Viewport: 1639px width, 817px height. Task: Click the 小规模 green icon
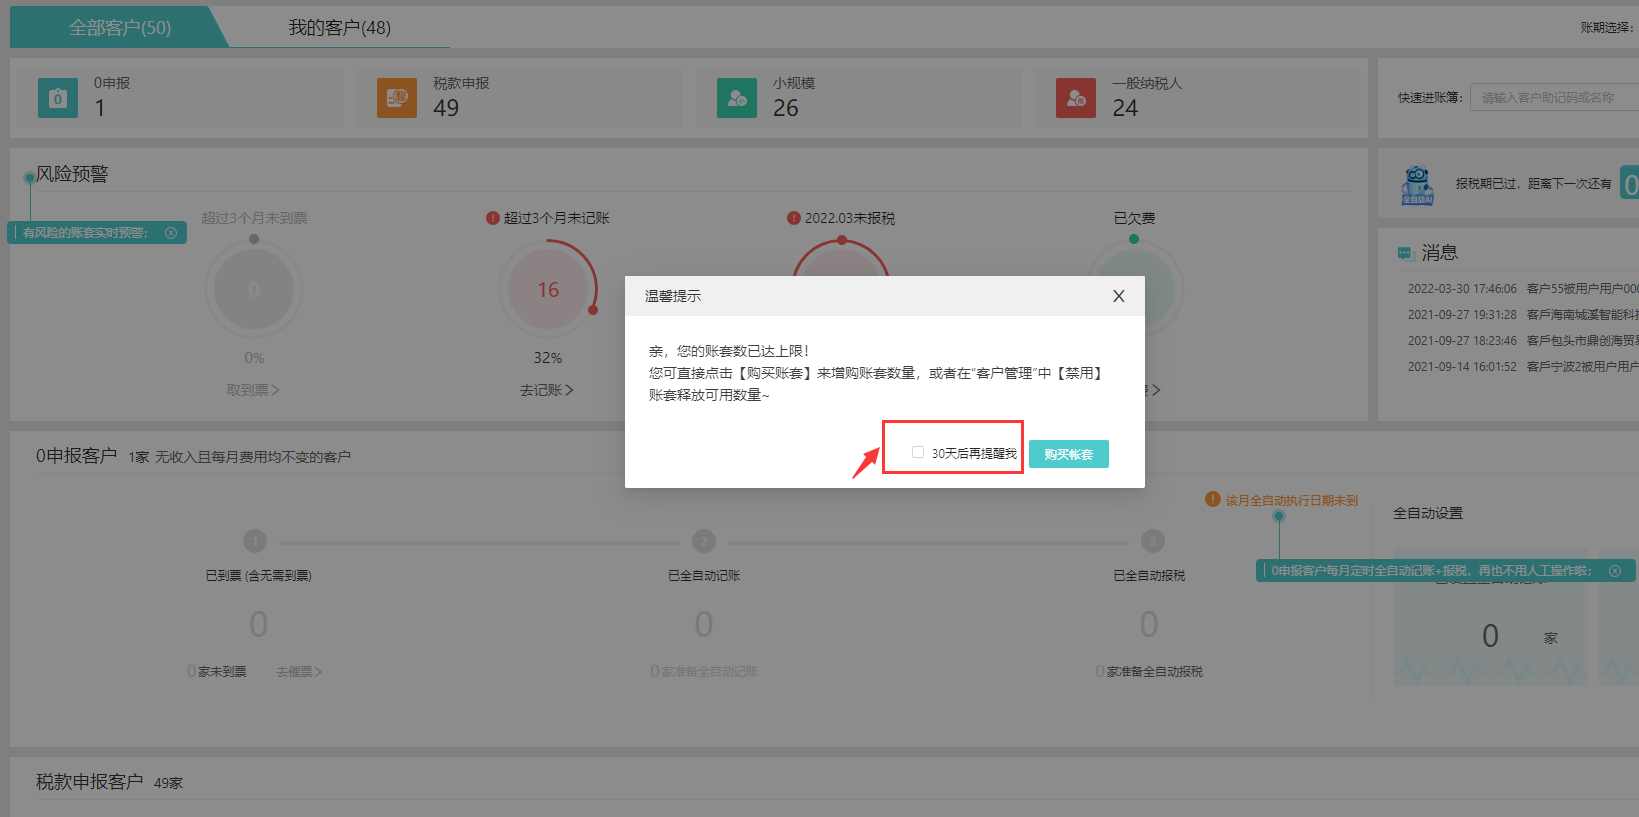click(x=737, y=98)
